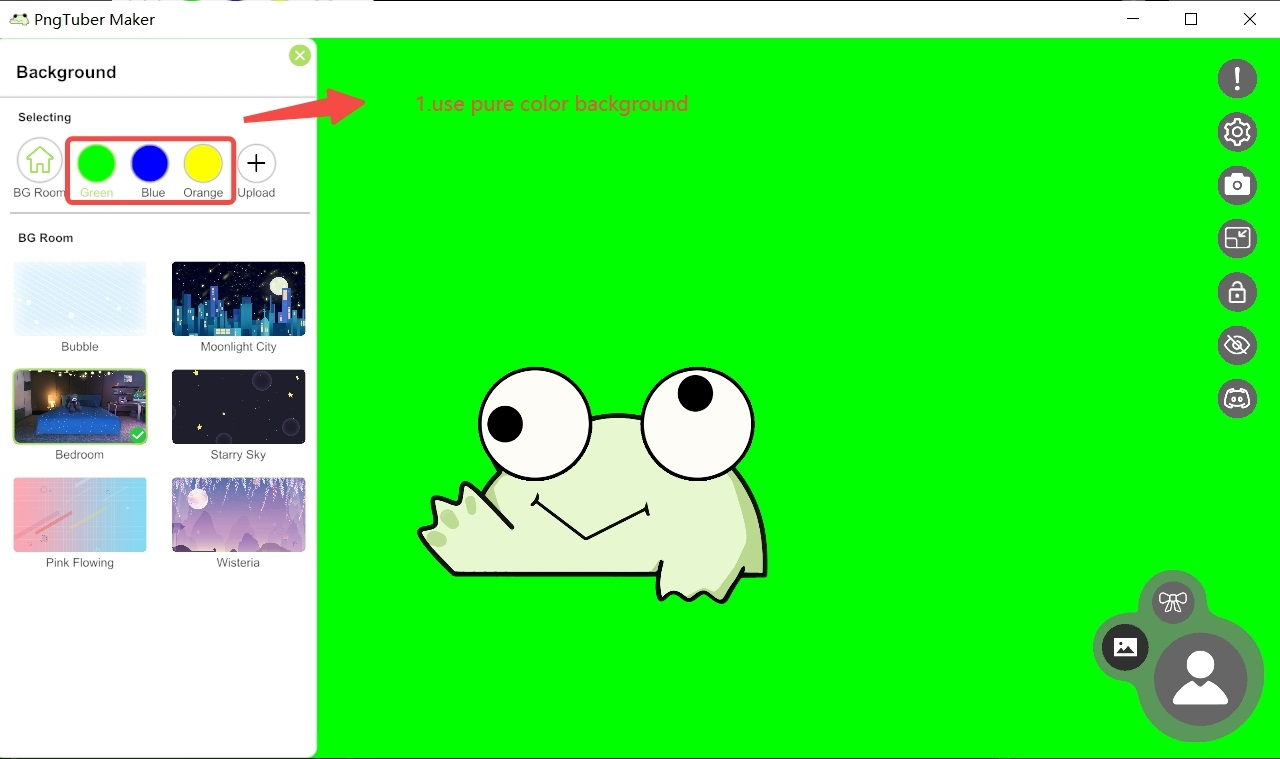
Task: Pick the Wisteria background
Action: pos(238,514)
